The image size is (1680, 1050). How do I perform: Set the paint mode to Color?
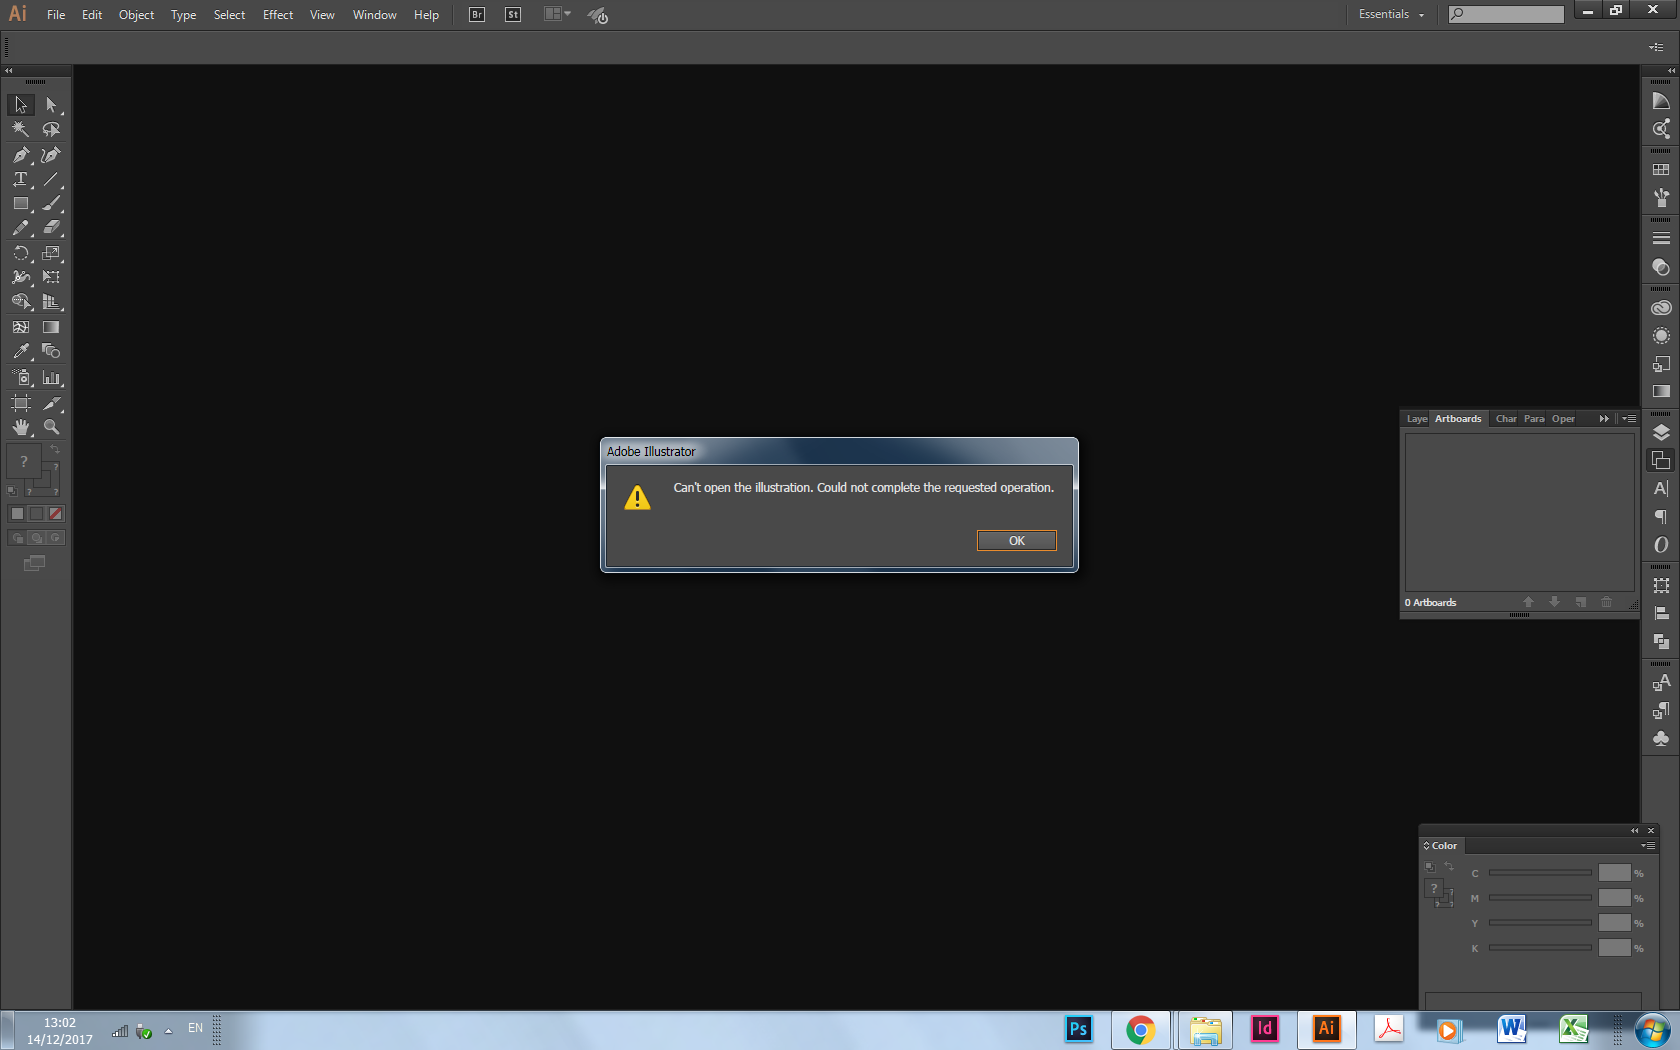pos(17,513)
